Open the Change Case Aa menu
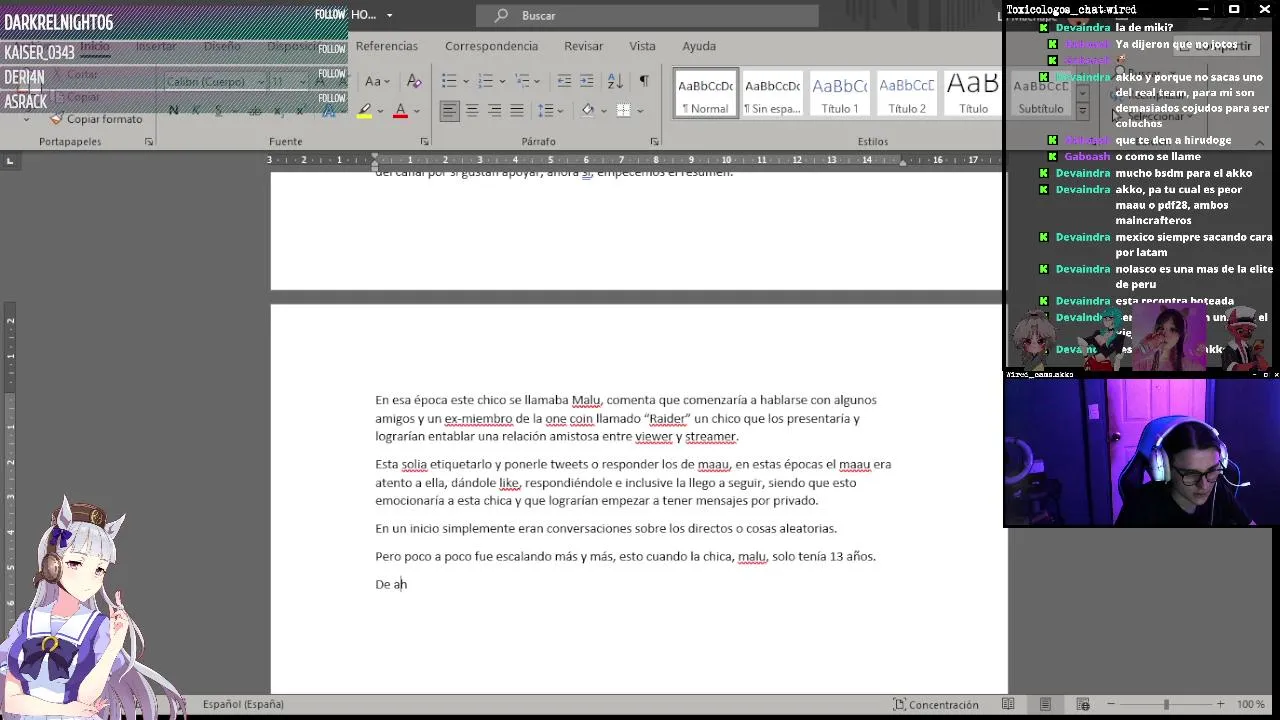 [x=376, y=81]
